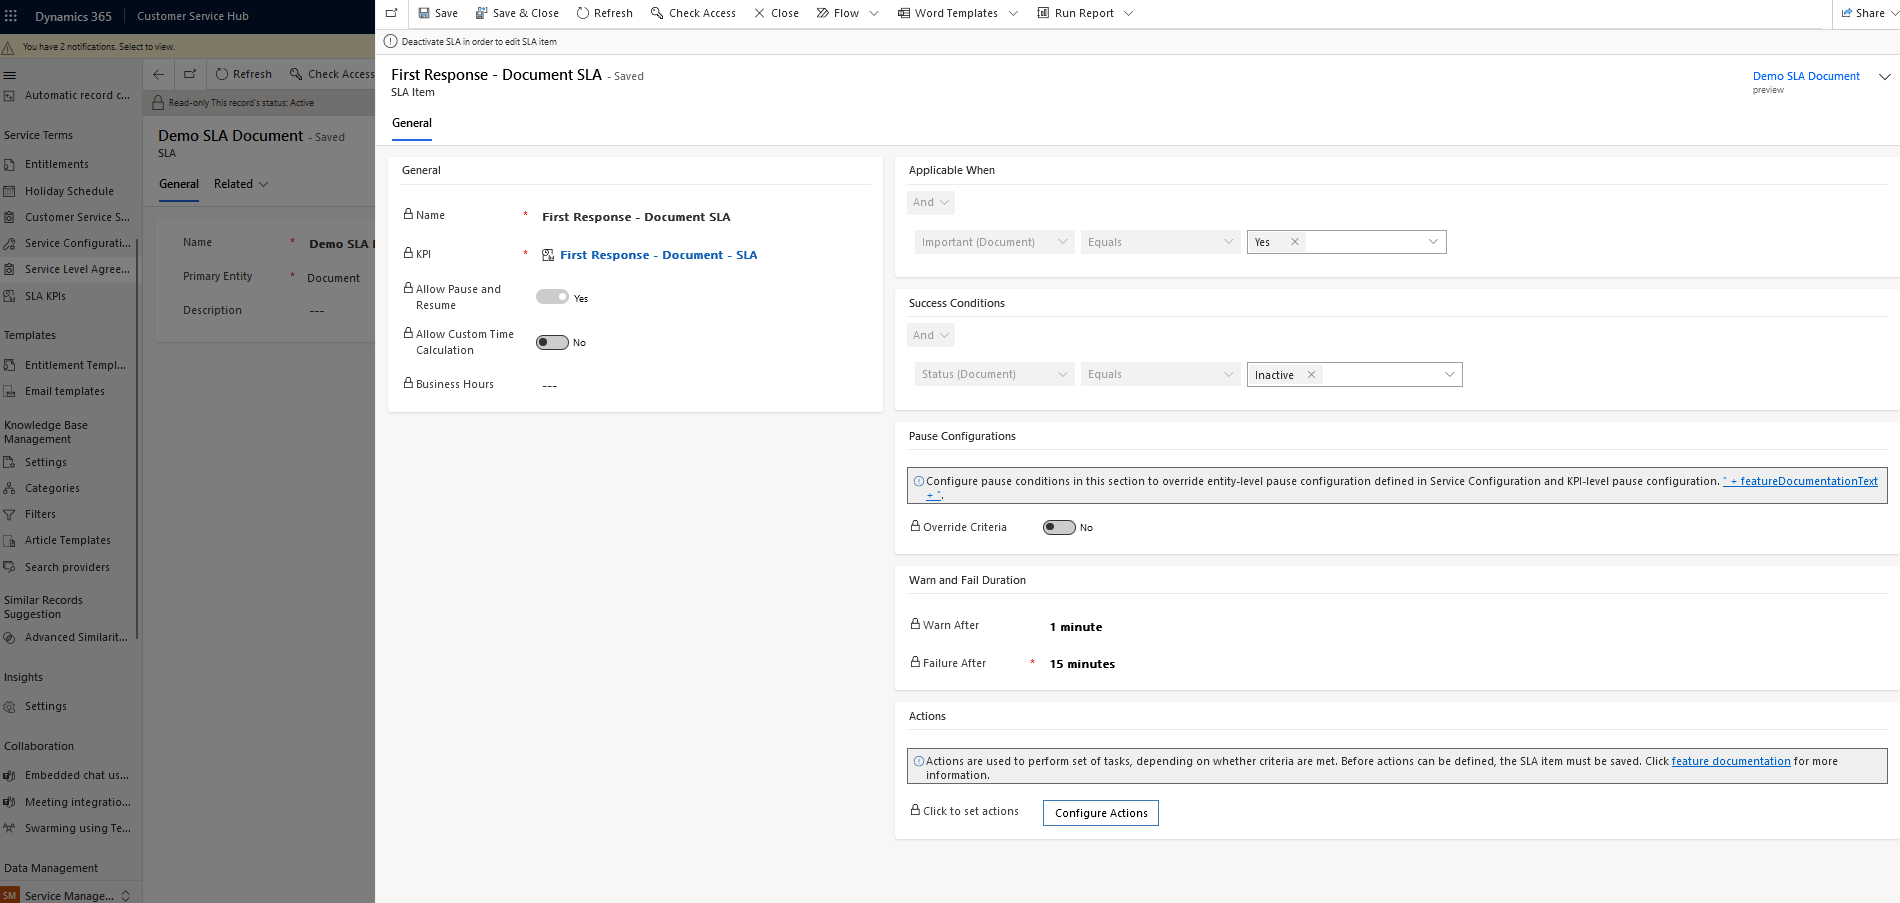Viewport: 1900px width, 903px height.
Task: Open the Important (Document) field dropdown
Action: tap(994, 242)
